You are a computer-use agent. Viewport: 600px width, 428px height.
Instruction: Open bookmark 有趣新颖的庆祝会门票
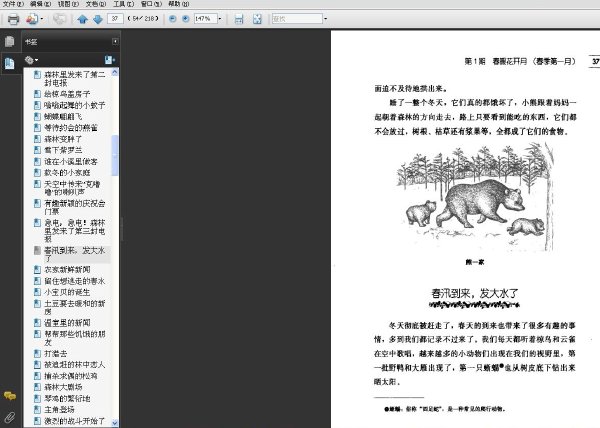(x=74, y=207)
